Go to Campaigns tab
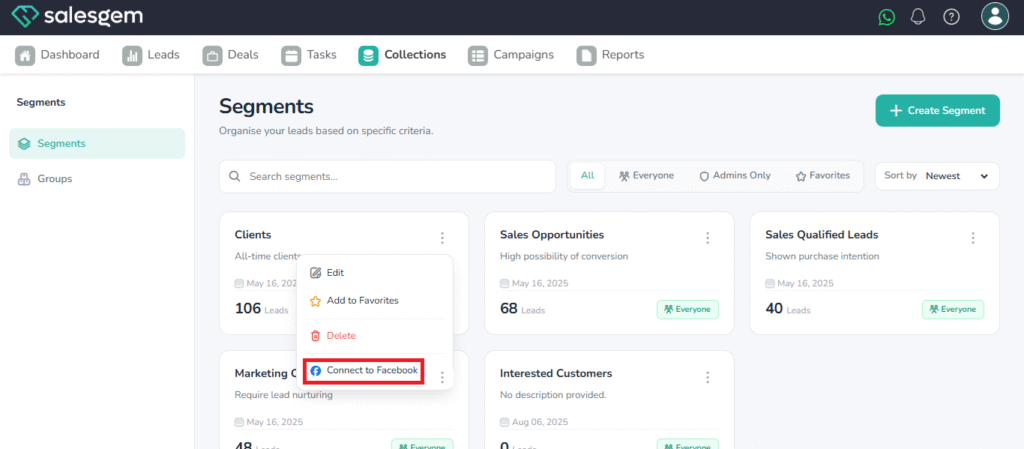This screenshot has height=449, width=1024. [511, 55]
